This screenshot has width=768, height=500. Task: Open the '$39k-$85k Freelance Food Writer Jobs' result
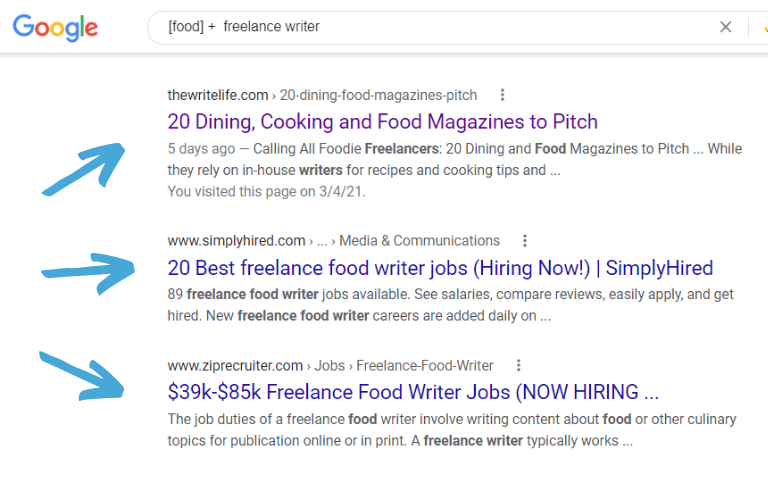[413, 391]
